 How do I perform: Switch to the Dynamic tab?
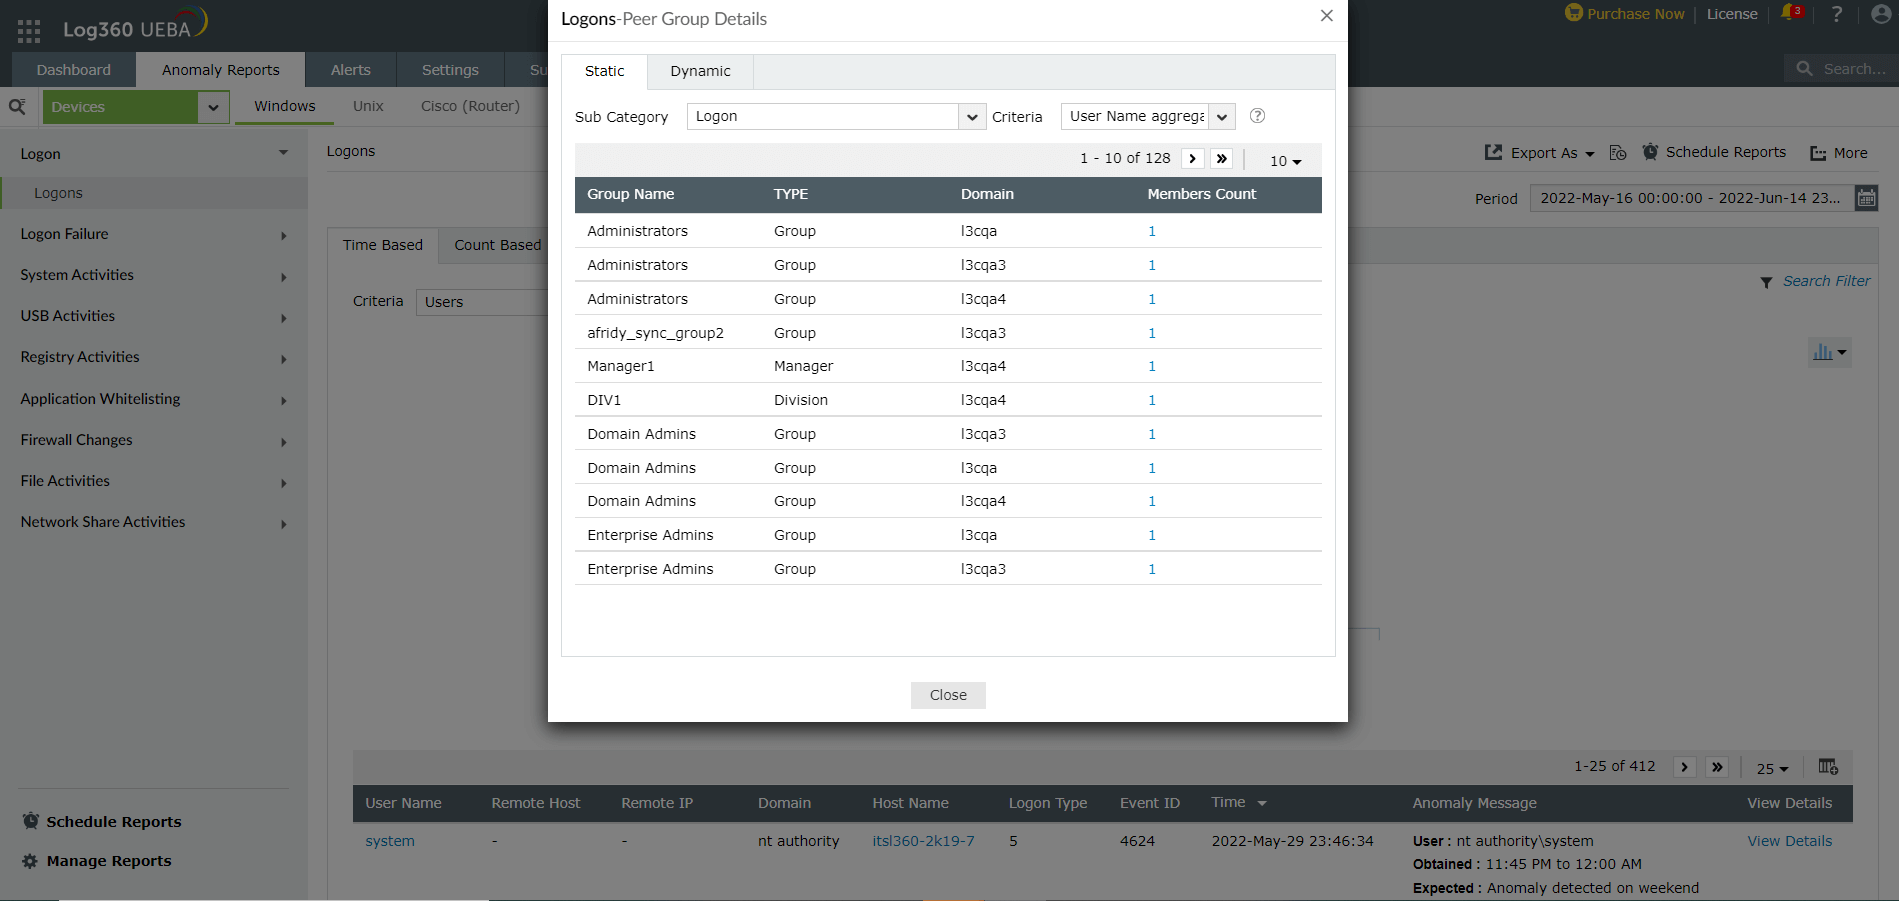[700, 71]
